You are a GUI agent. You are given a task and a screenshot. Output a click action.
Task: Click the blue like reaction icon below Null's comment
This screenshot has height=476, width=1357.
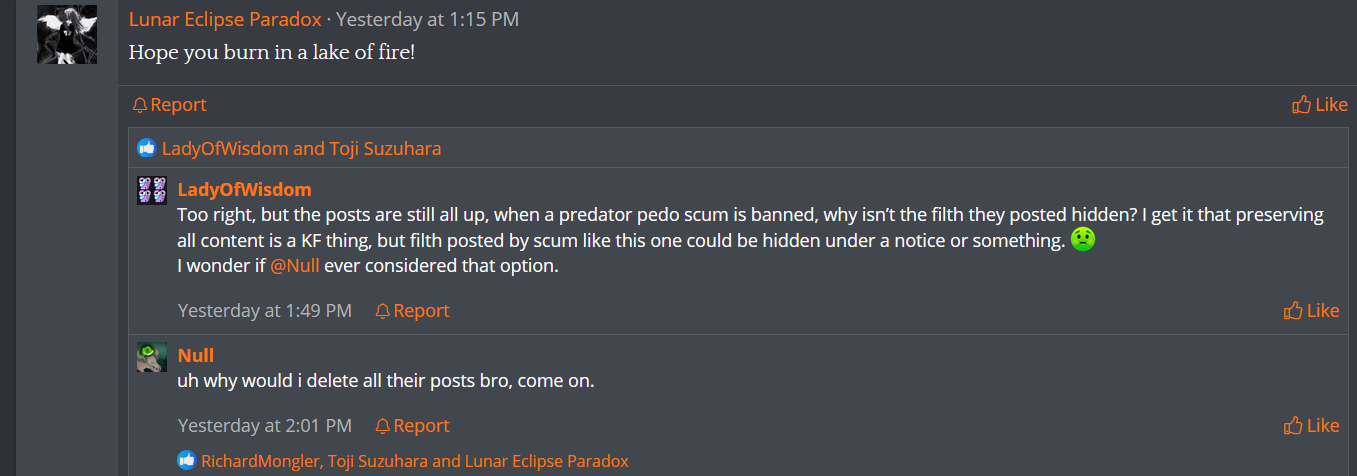[x=187, y=461]
